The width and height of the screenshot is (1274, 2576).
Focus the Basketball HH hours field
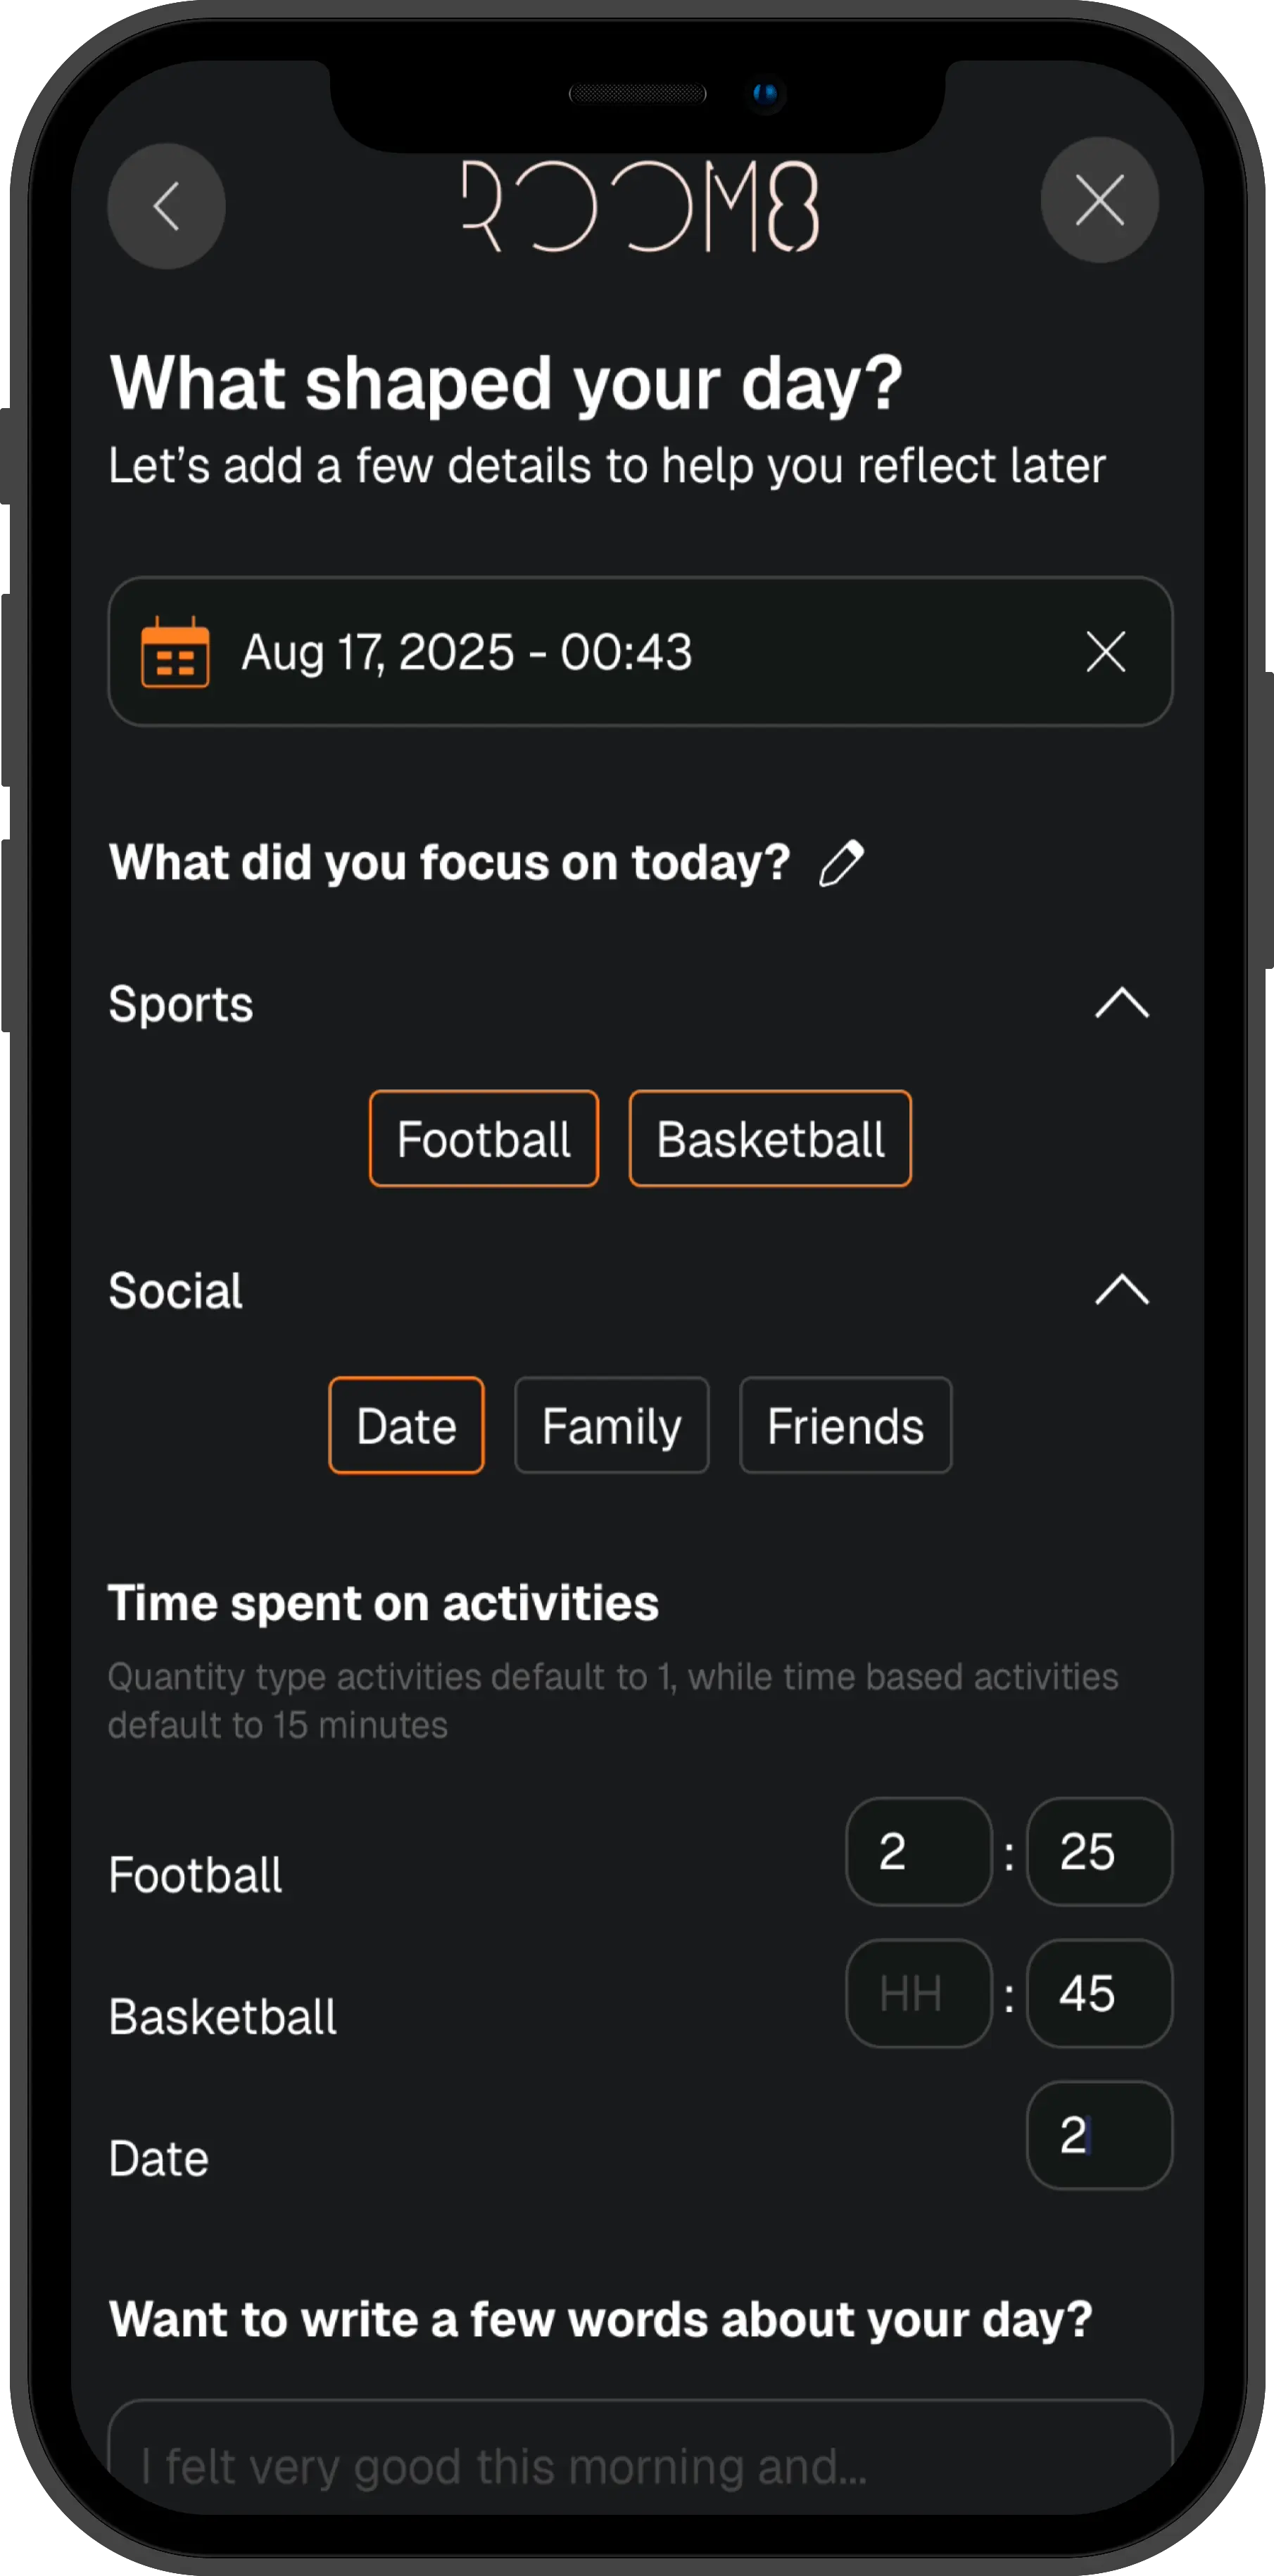pyautogui.click(x=918, y=1994)
